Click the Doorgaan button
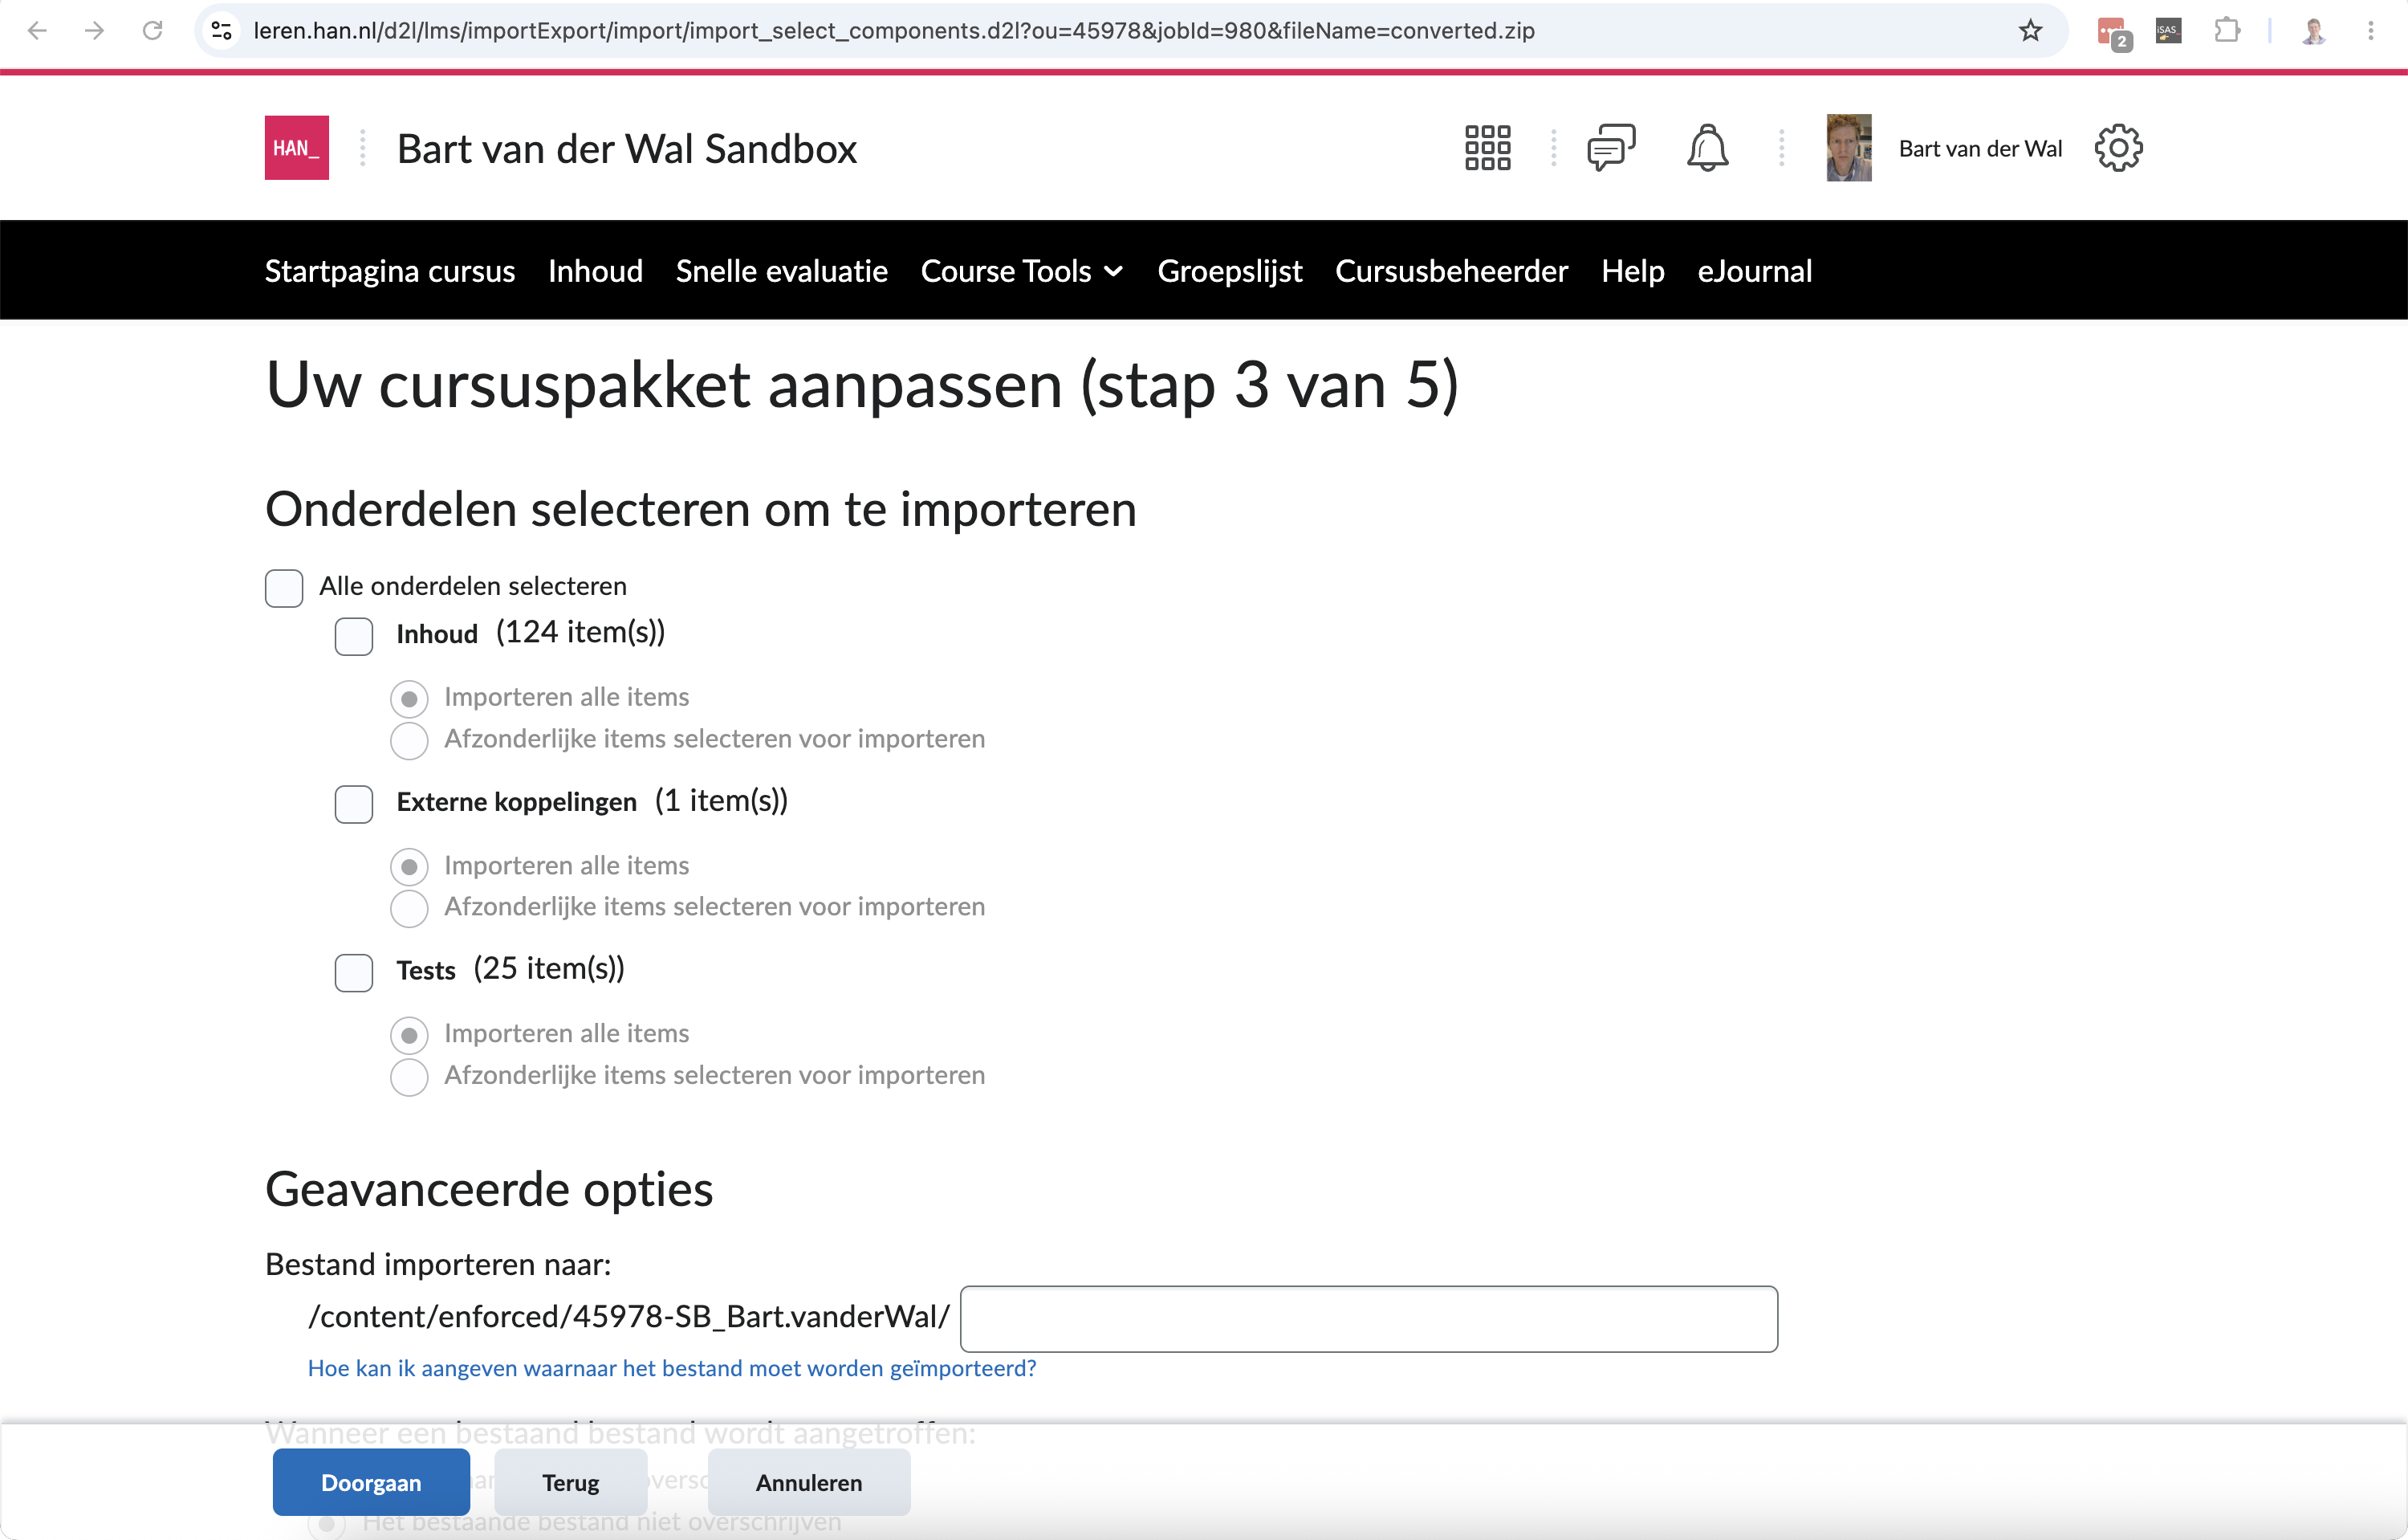Image resolution: width=2408 pixels, height=1540 pixels. coord(371,1481)
